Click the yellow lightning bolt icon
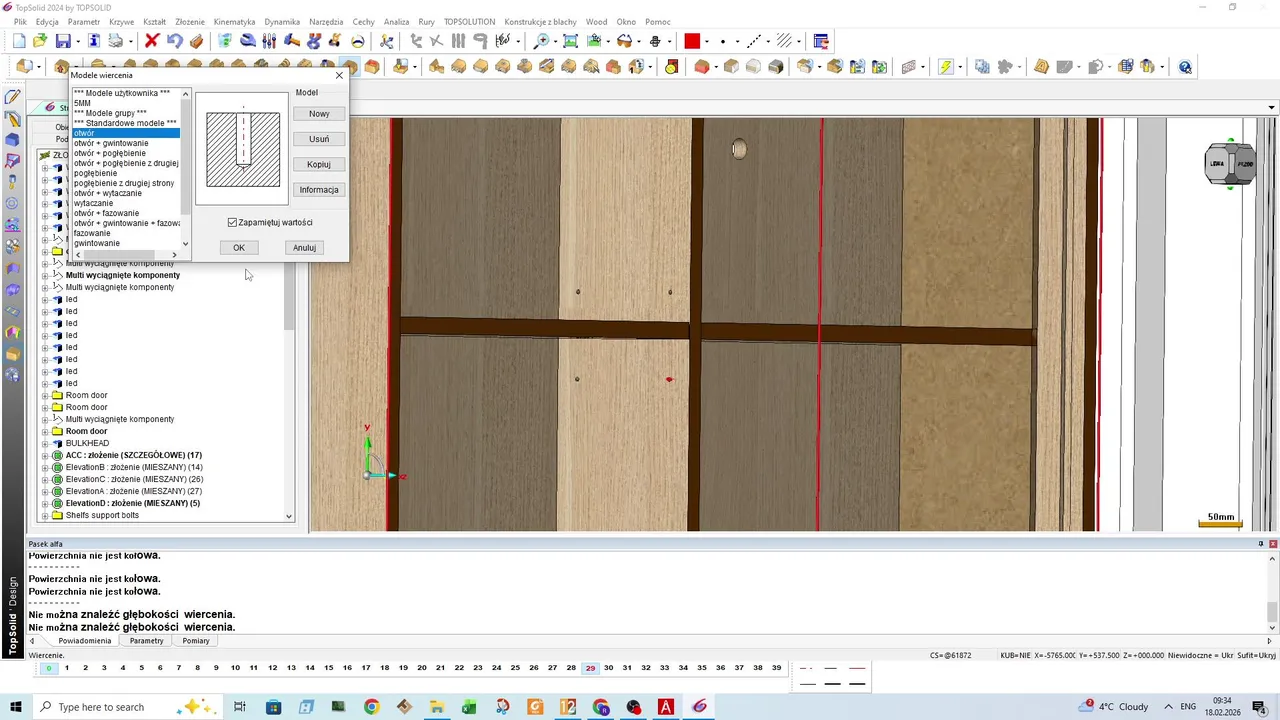Screen dimensions: 1280x720 click(946, 67)
